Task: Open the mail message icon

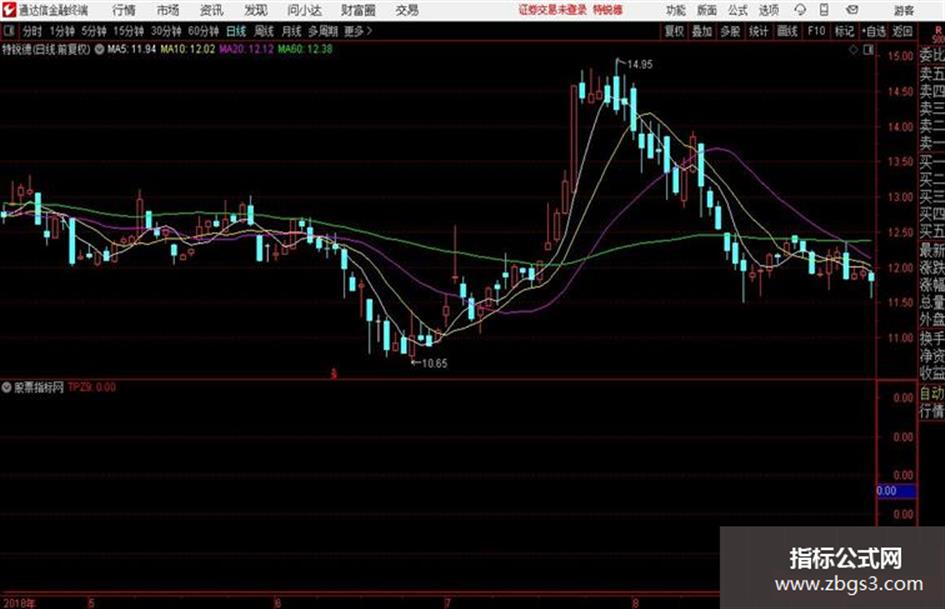Action: (x=852, y=10)
